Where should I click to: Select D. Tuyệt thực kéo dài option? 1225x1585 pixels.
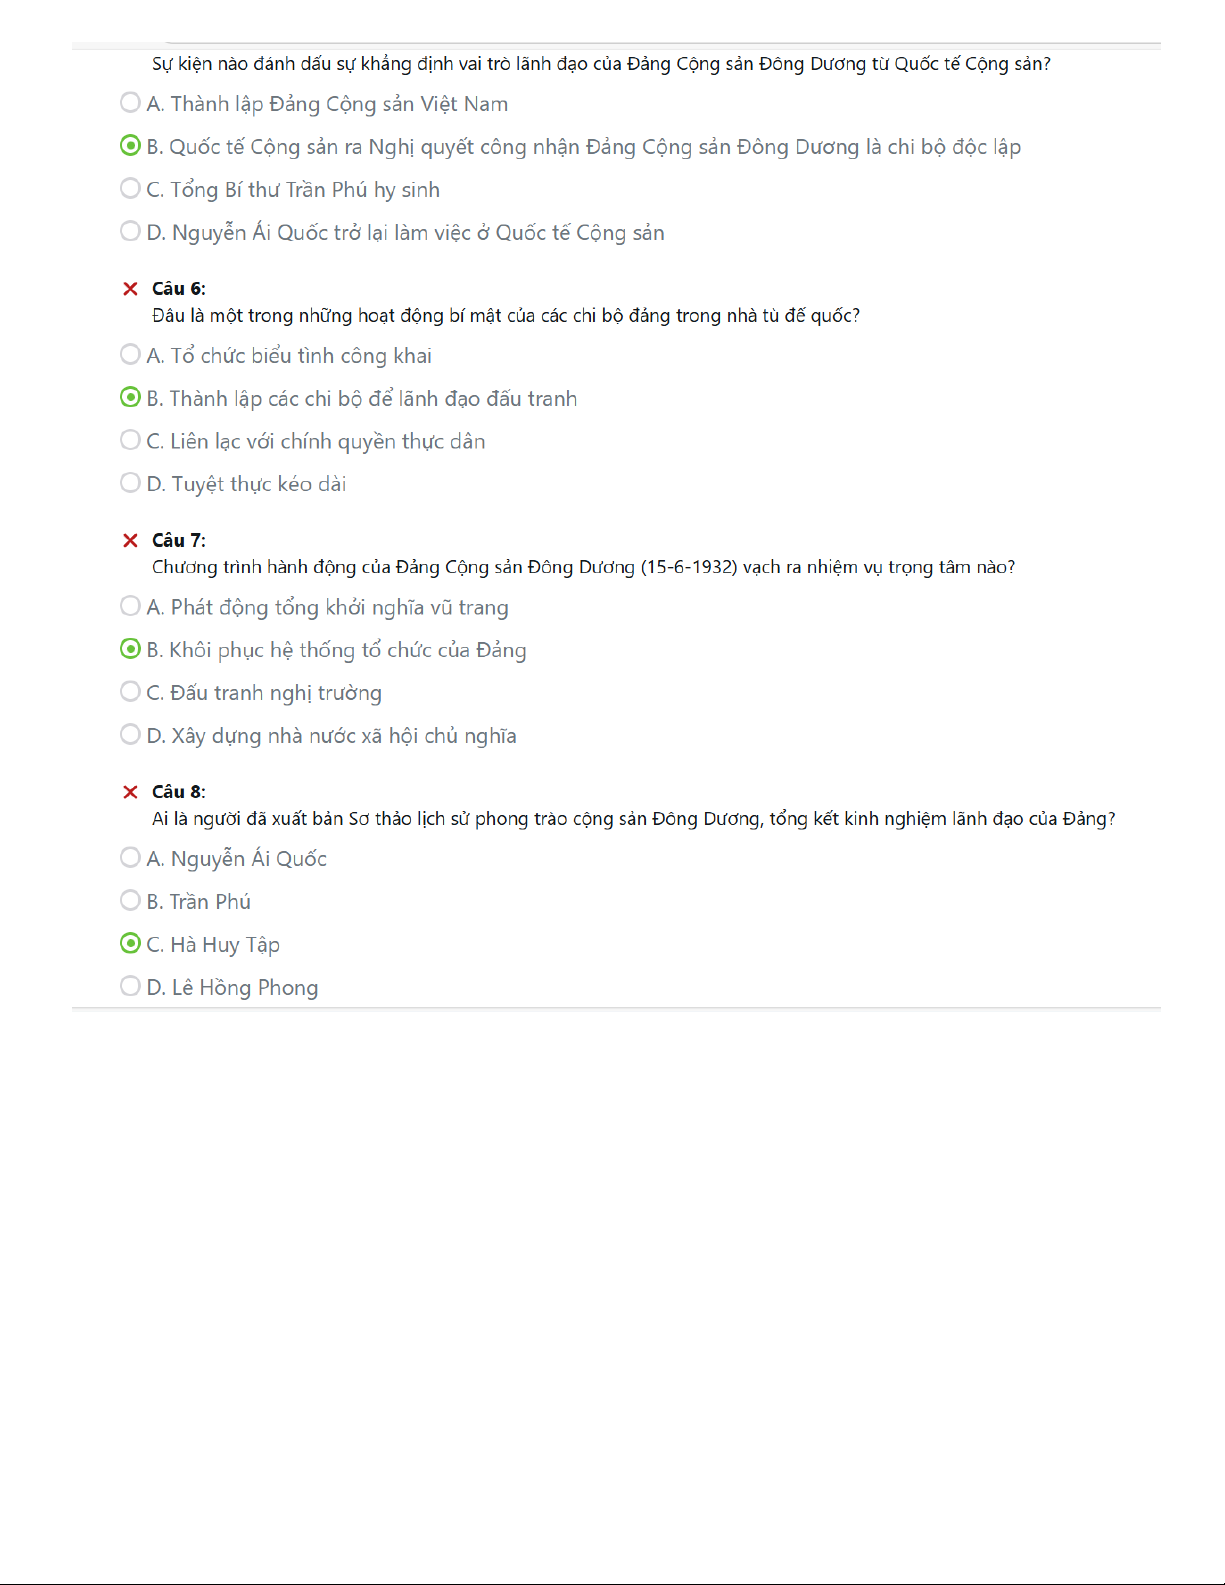coord(130,484)
